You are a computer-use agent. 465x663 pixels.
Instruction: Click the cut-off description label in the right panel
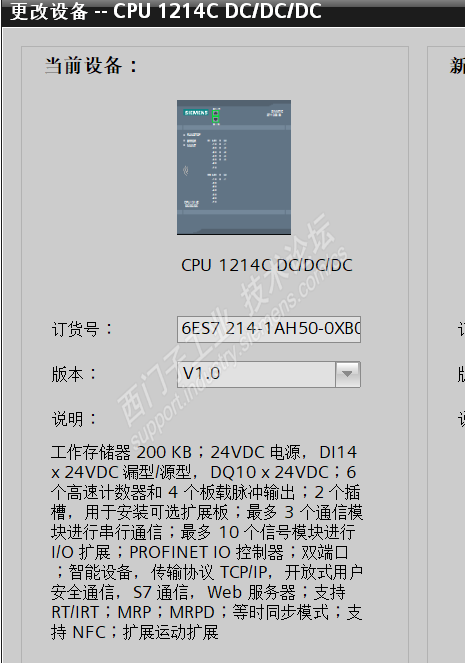pos(461,419)
